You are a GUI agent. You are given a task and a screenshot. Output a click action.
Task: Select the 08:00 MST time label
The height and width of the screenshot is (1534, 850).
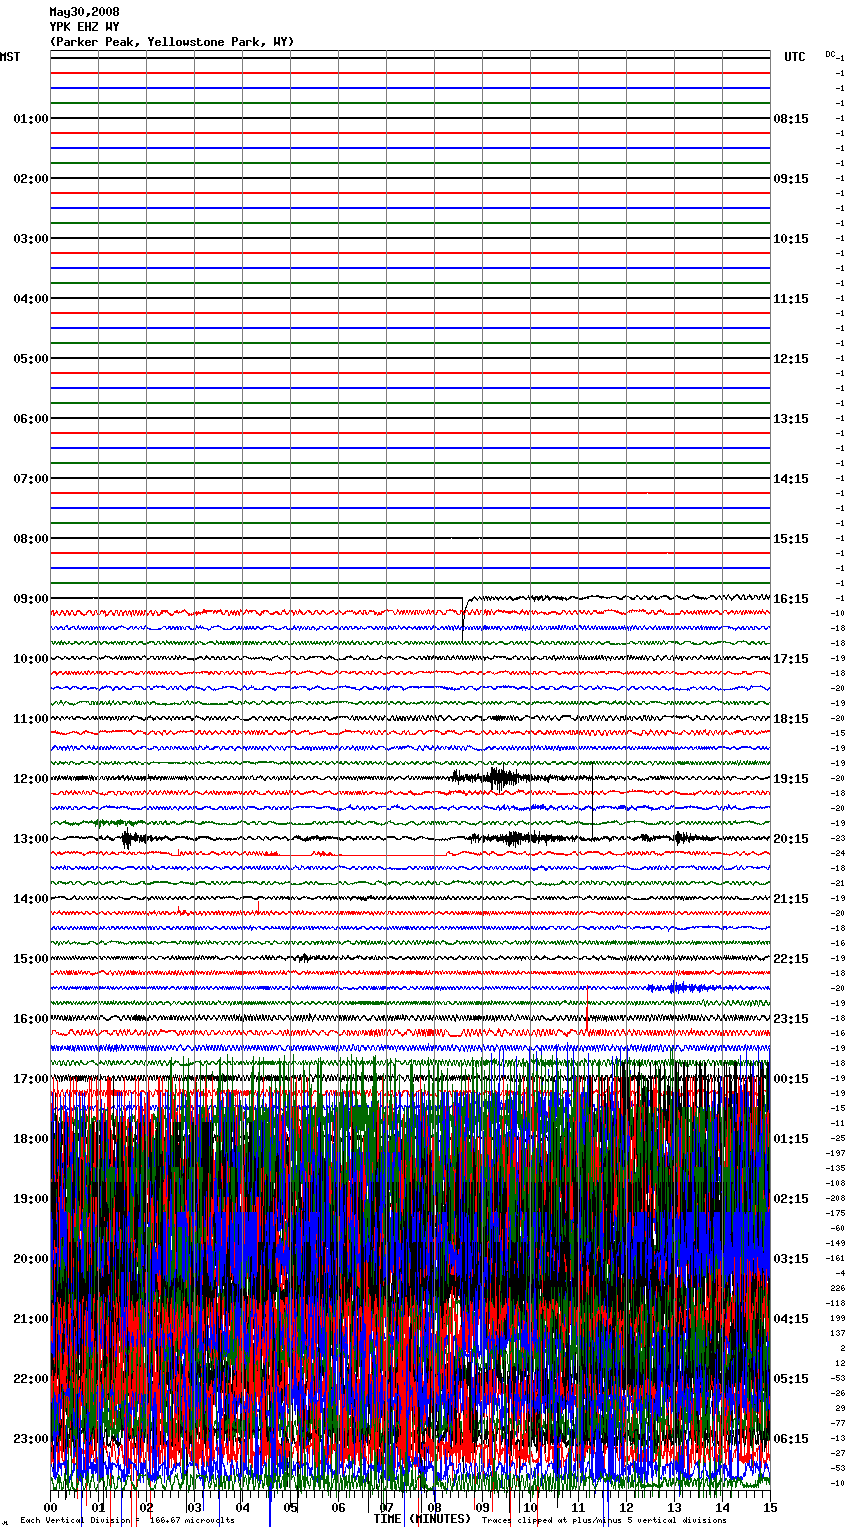coord(31,539)
